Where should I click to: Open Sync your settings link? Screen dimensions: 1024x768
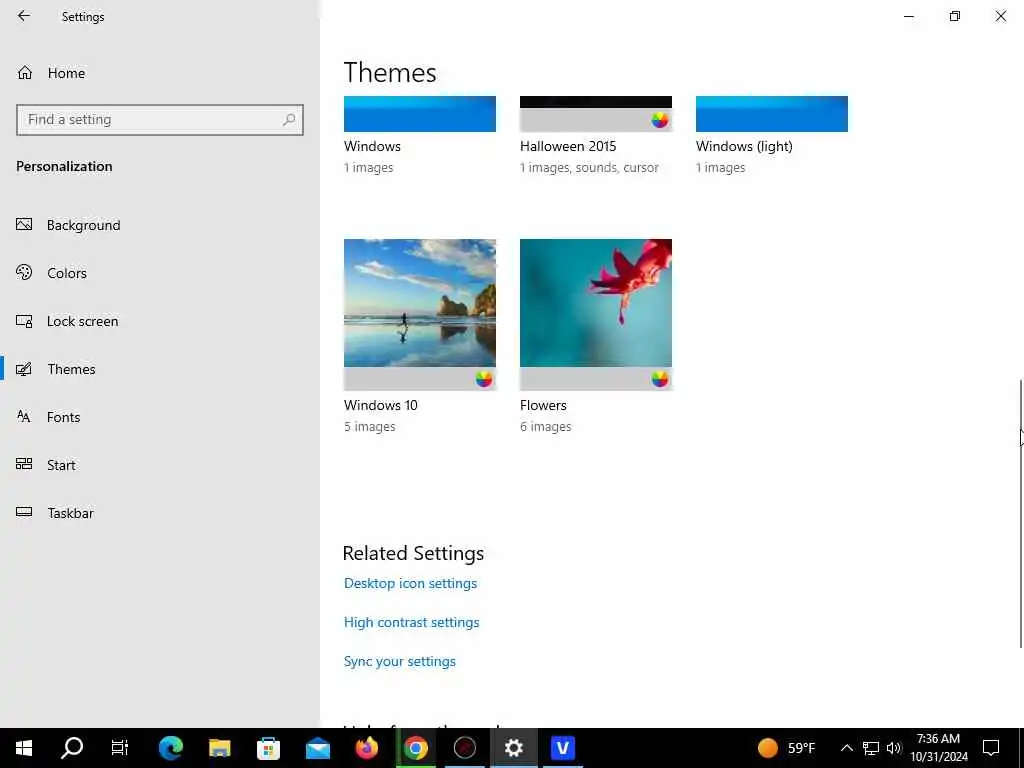[x=400, y=662]
